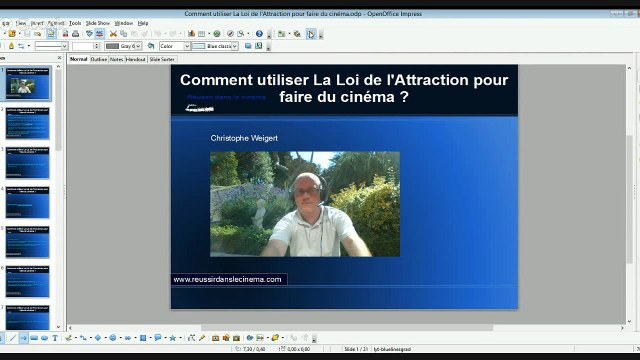The width and height of the screenshot is (640, 360).
Task: Select the Basic Shapes diamond tool
Action: pyautogui.click(x=98, y=338)
